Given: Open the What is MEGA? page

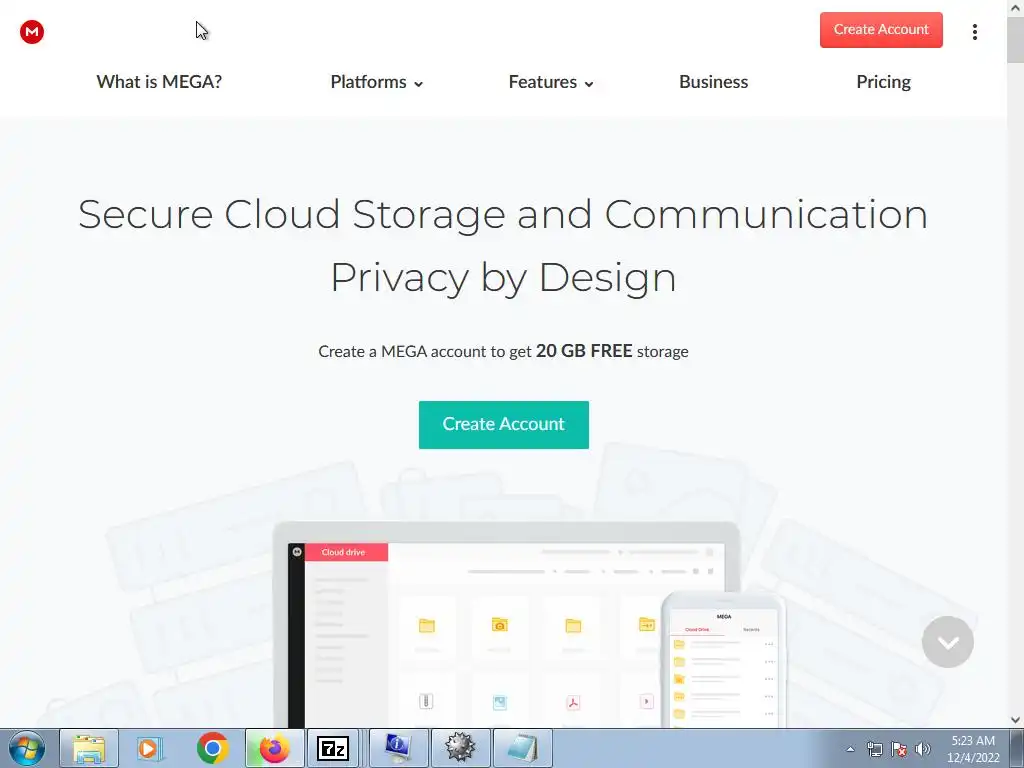Looking at the screenshot, I should (x=159, y=82).
